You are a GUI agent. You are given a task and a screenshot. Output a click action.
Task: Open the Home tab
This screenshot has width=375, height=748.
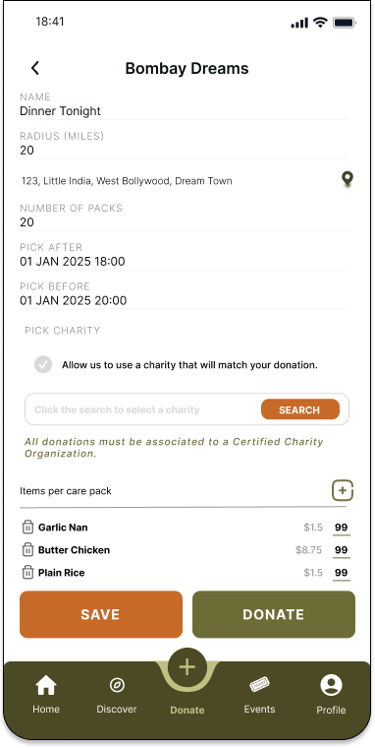[x=46, y=694]
